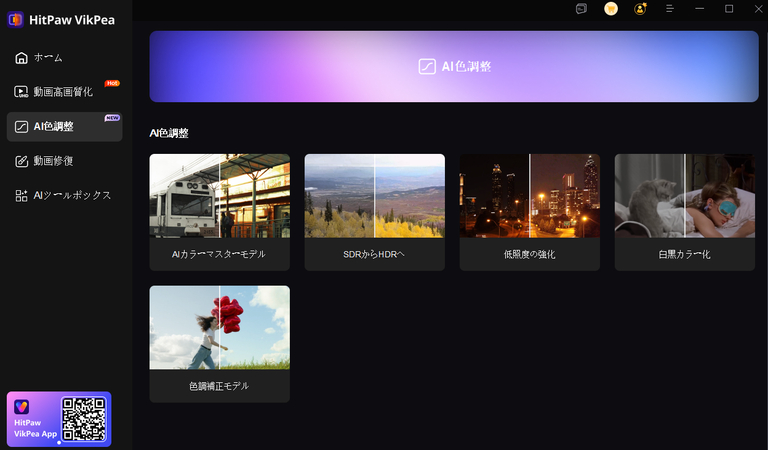Image resolution: width=768 pixels, height=450 pixels.
Task: Click the HitPaw VikPea App promo logo
Action: click(x=22, y=407)
